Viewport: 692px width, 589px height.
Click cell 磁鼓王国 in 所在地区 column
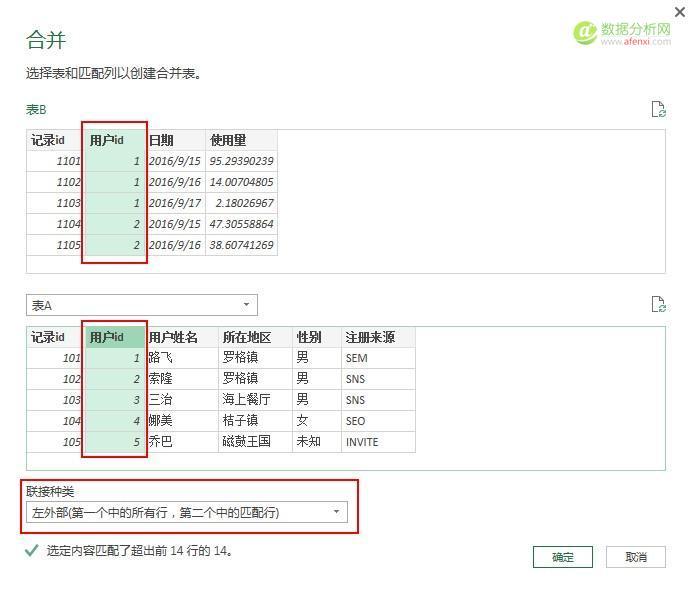256,442
